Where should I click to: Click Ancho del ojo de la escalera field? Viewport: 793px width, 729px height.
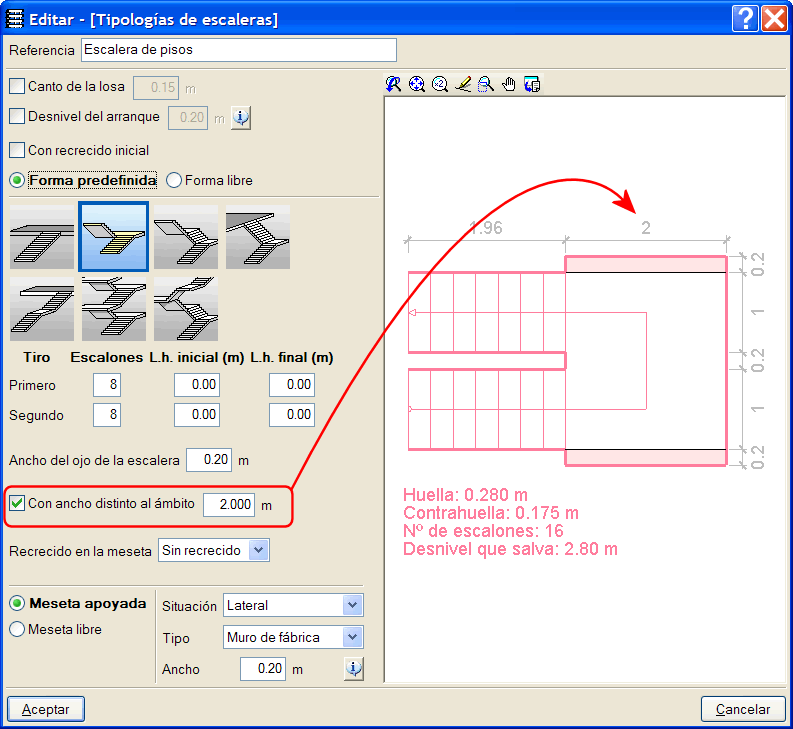[x=209, y=460]
